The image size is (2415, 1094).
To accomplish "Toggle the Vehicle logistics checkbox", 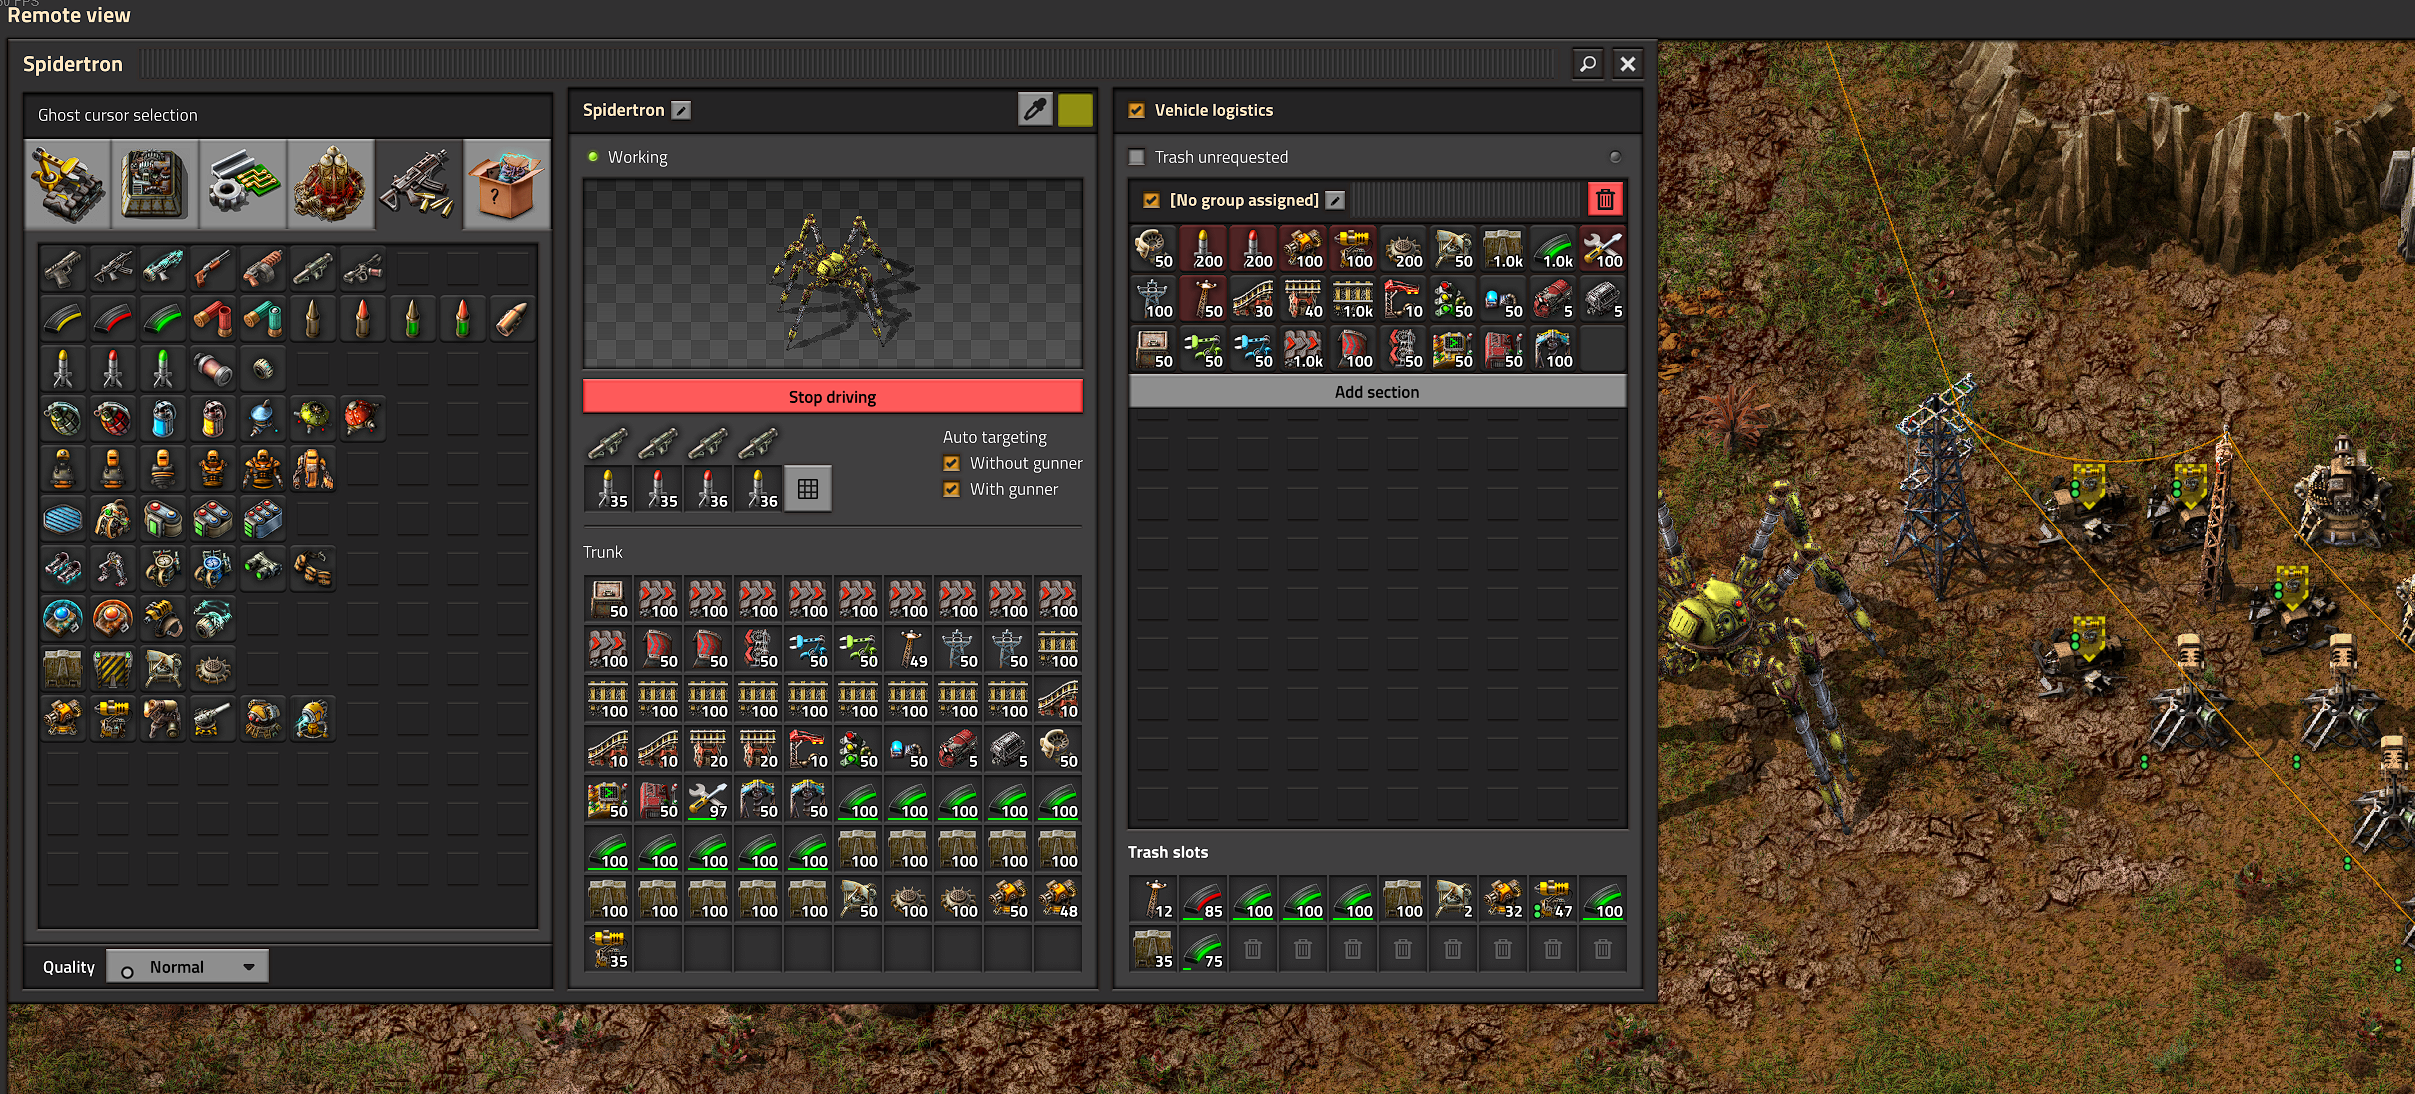I will [1136, 110].
